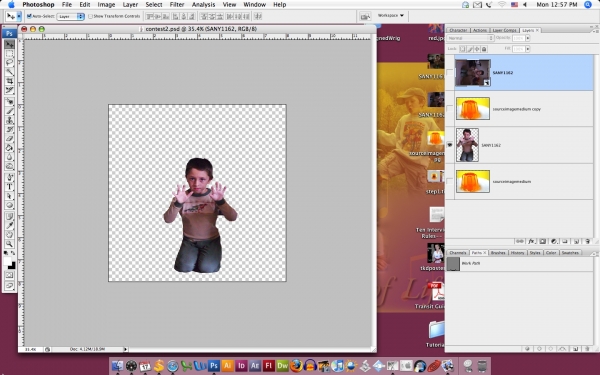Select the Slice tool
This screenshot has height=375, width=600.
pos(9,90)
